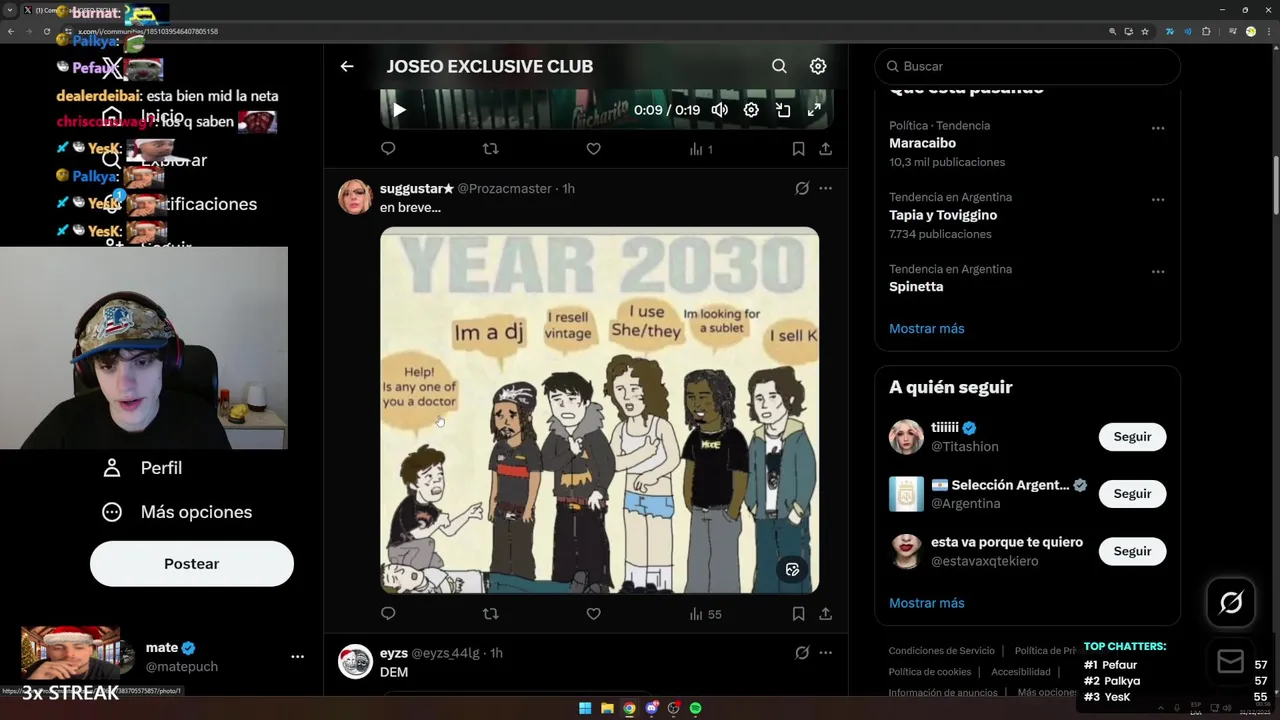The image size is (1280, 720).
Task: Follow Selección Argentina account
Action: coord(1132,494)
